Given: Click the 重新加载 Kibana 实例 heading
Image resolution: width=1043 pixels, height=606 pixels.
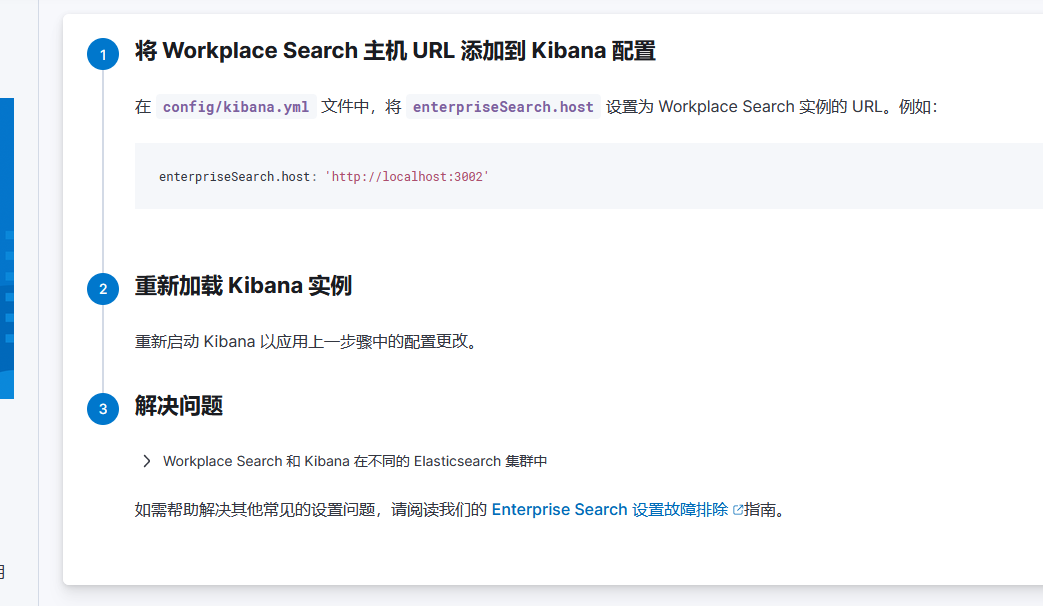Looking at the screenshot, I should click(243, 286).
